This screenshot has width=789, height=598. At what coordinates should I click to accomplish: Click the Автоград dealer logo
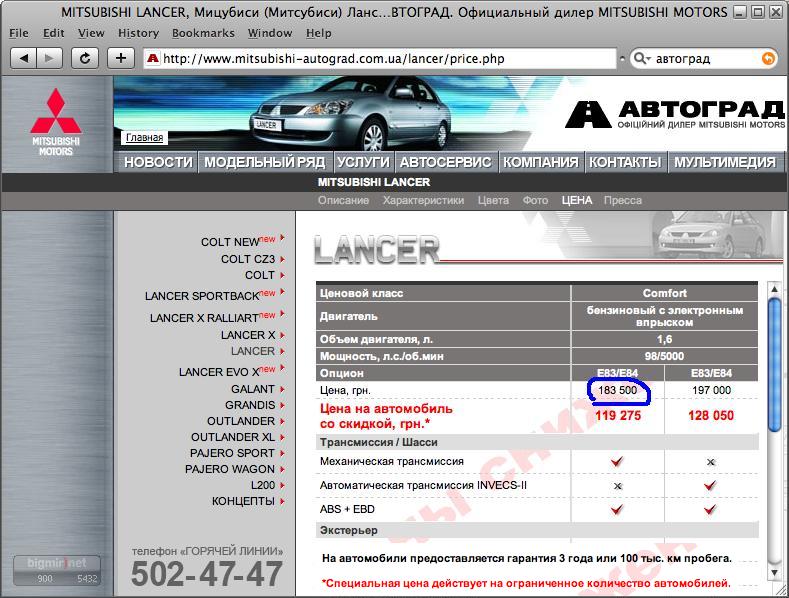click(x=675, y=115)
